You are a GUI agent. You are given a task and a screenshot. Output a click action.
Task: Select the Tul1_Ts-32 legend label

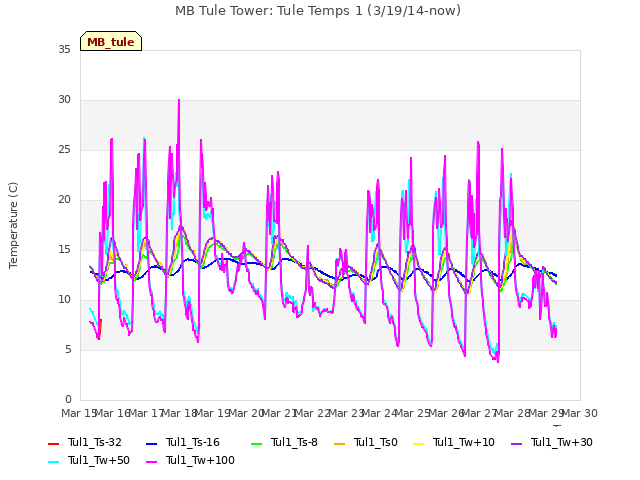[x=95, y=442]
